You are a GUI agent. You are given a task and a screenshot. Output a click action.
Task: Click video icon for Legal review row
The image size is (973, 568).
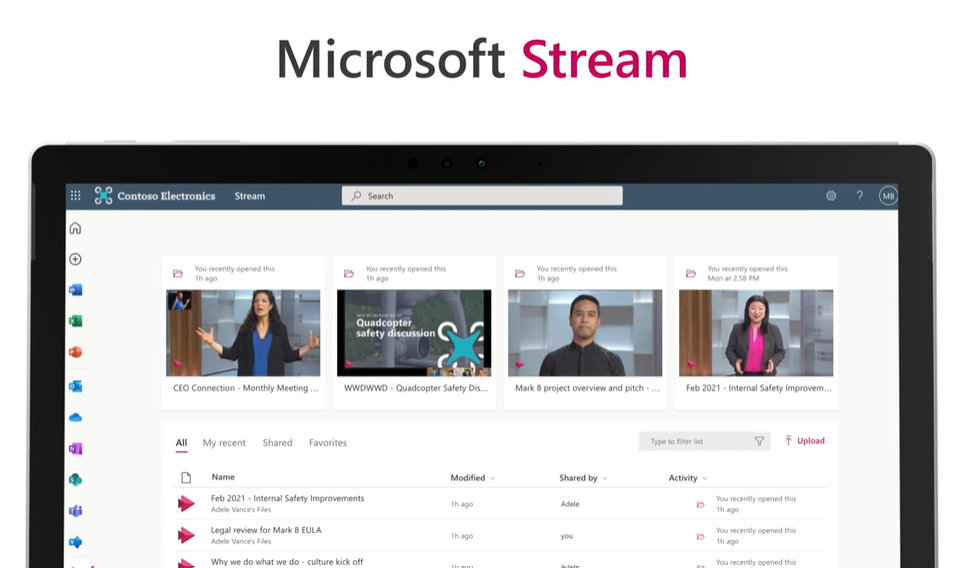pyautogui.click(x=186, y=535)
